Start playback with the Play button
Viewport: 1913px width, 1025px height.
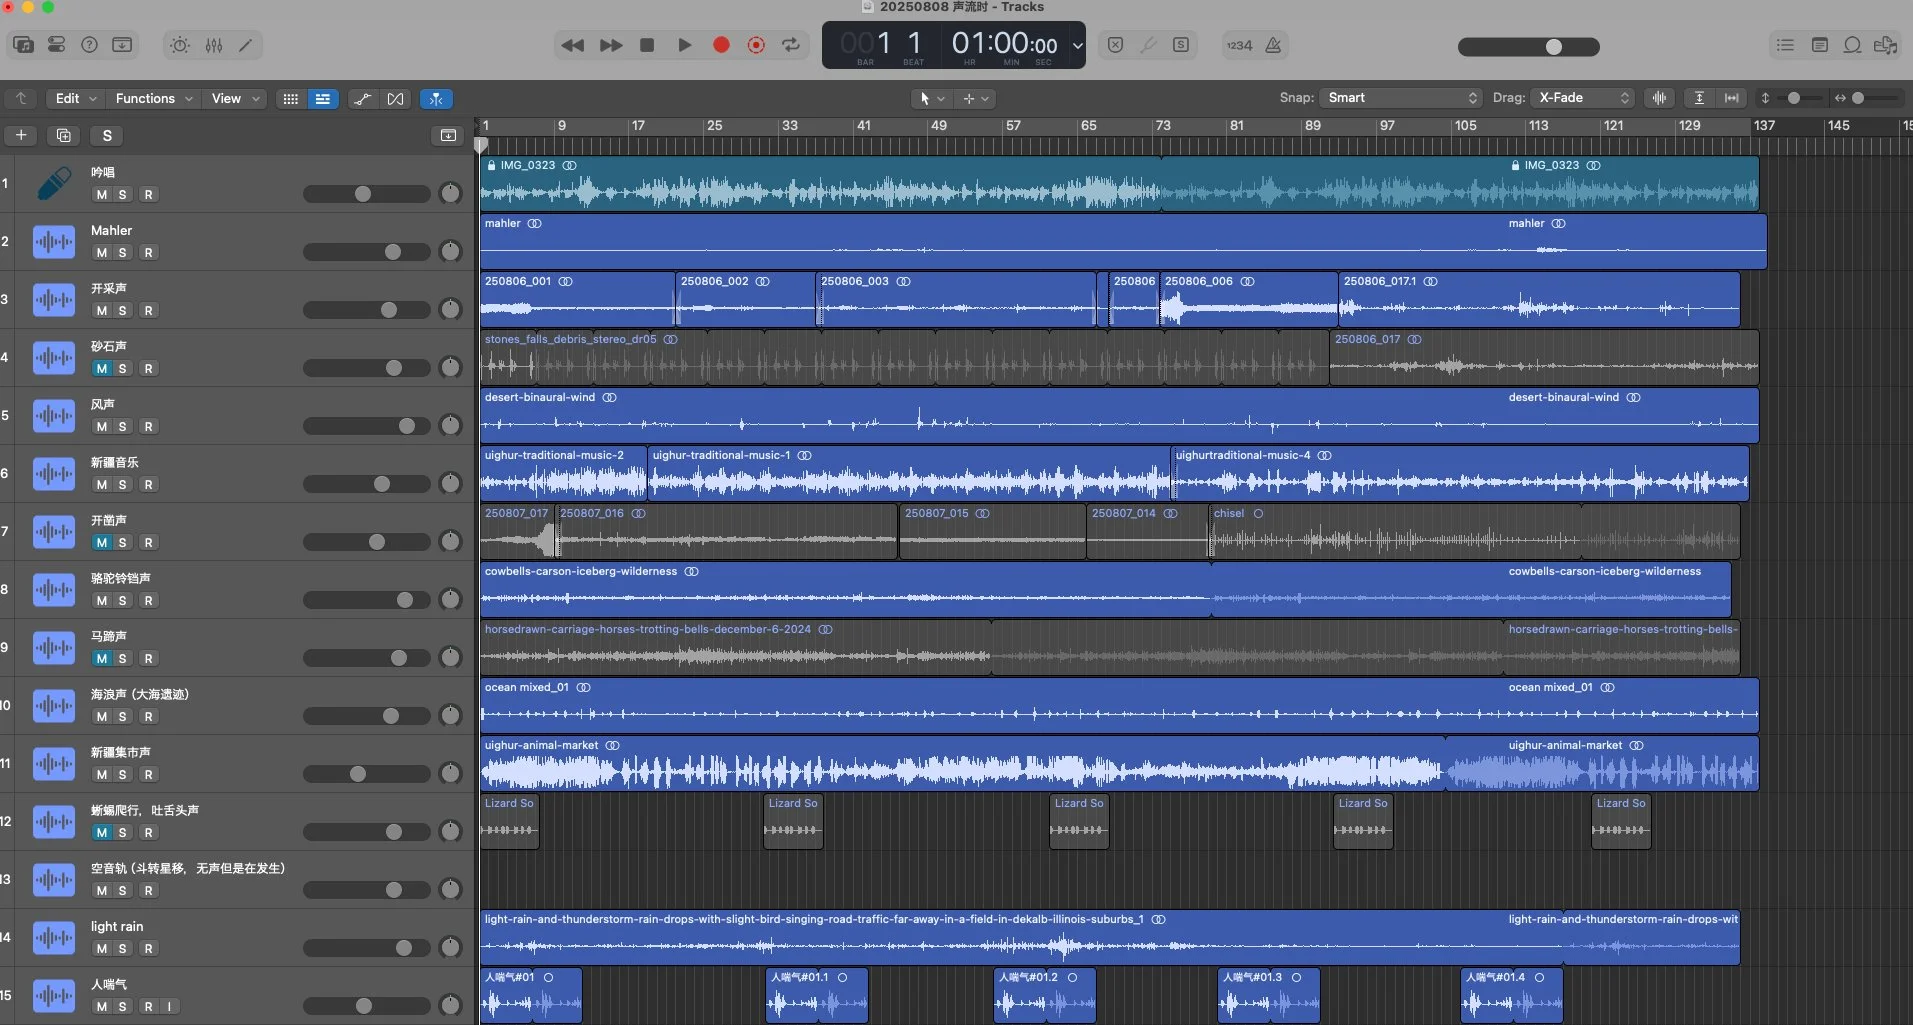pos(684,45)
